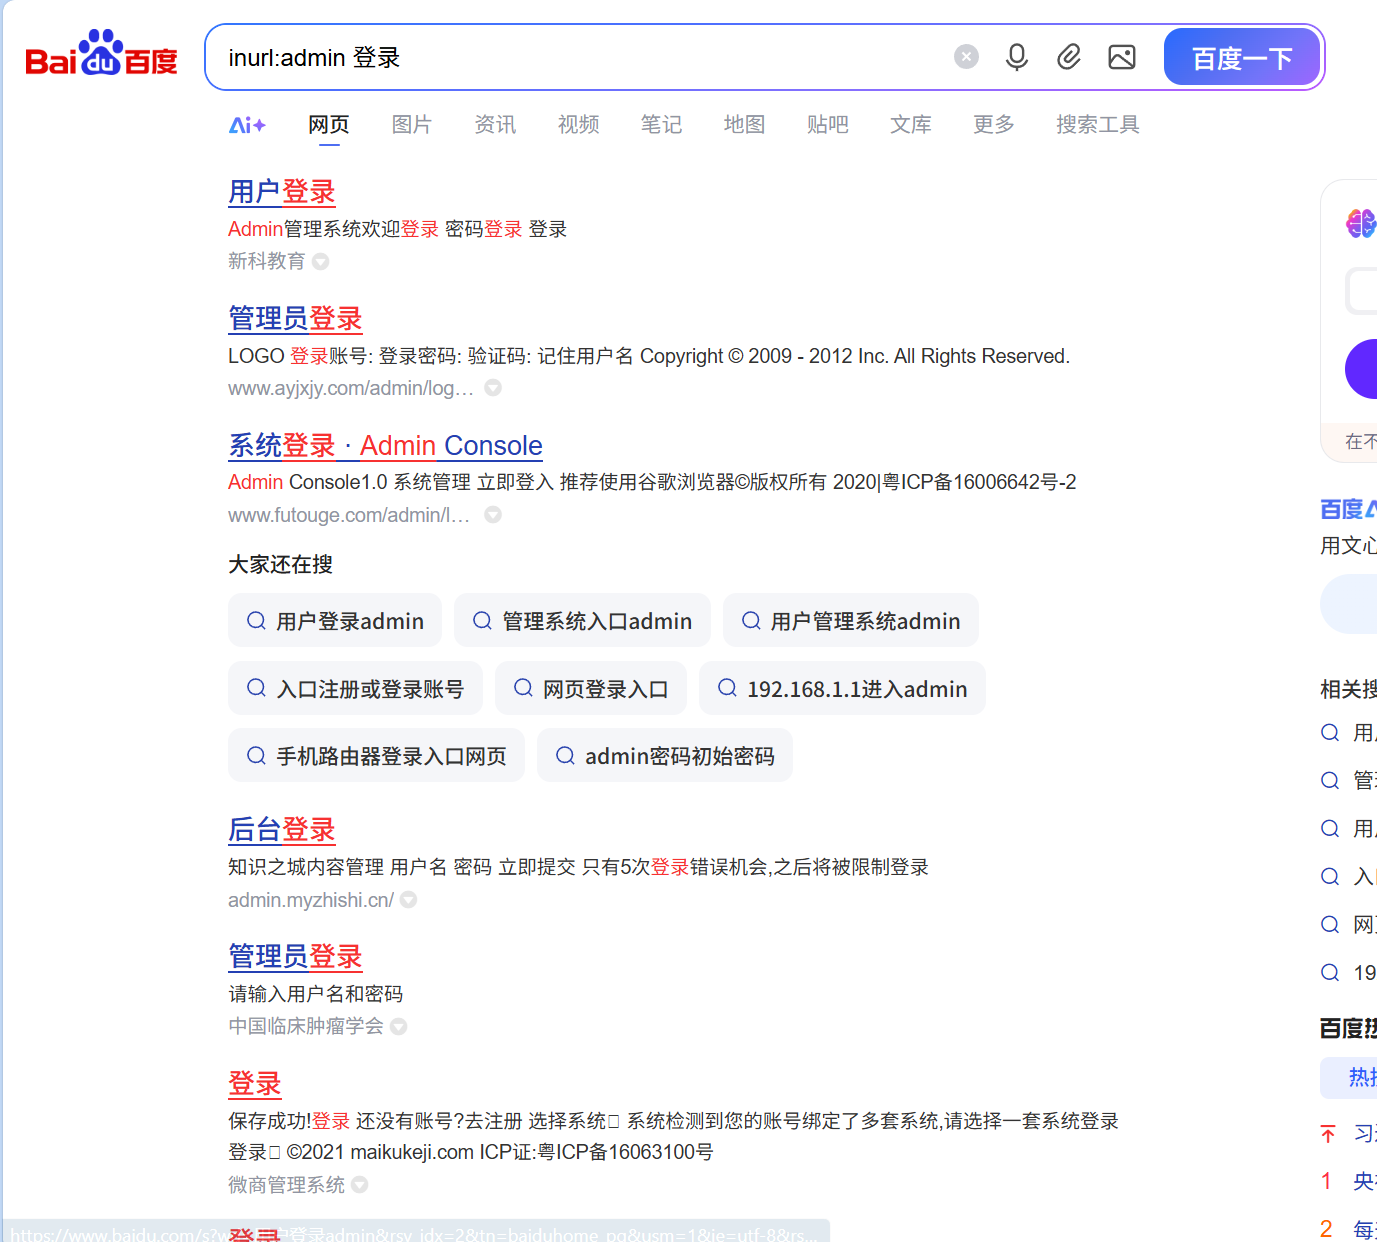
Task: Click the AI assistant brain icon in right panel
Action: (x=1359, y=224)
